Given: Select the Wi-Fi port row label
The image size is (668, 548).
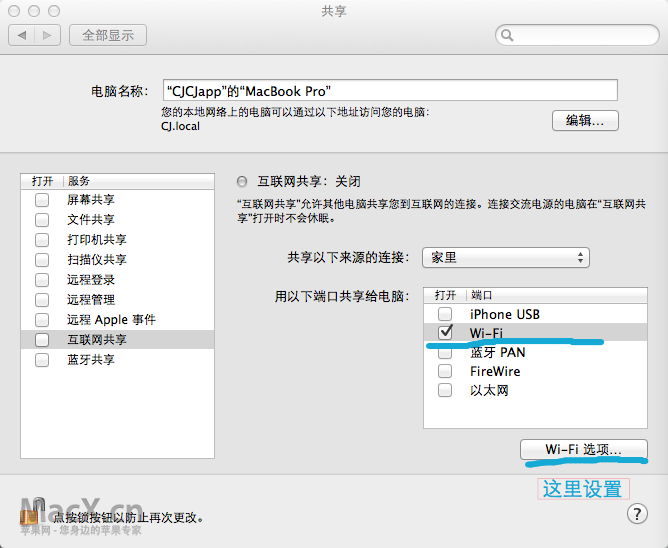Looking at the screenshot, I should [486, 333].
